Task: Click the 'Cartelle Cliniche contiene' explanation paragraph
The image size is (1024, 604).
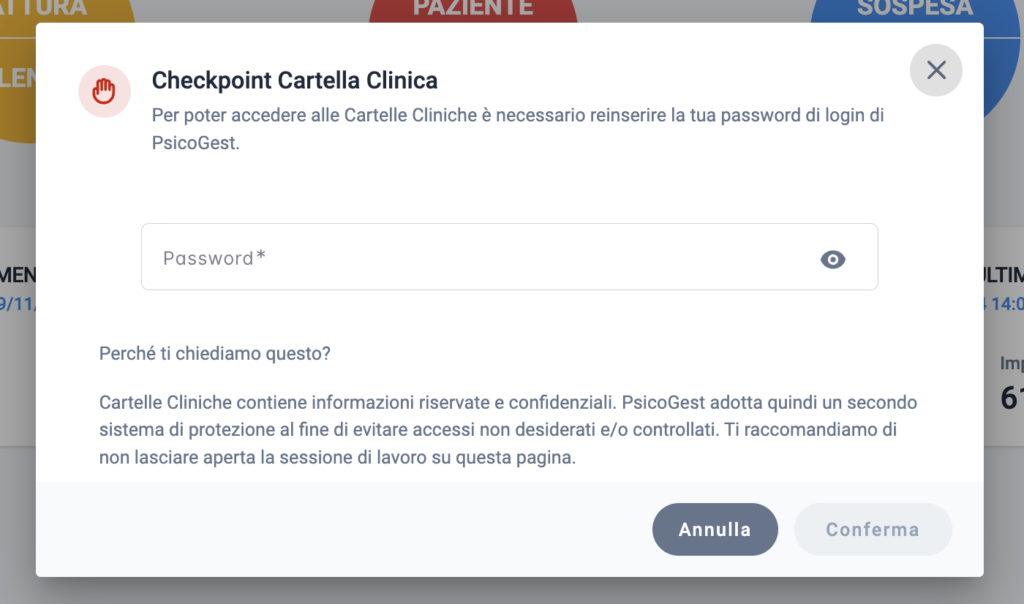Action: [x=508, y=430]
